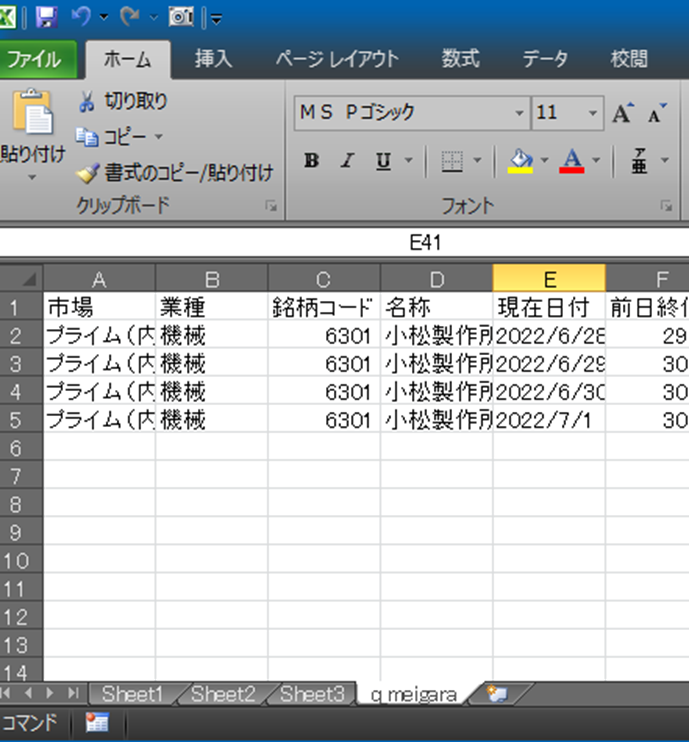The height and width of the screenshot is (742, 689).
Task: Click cell 現在日付 header
Action: click(549, 308)
